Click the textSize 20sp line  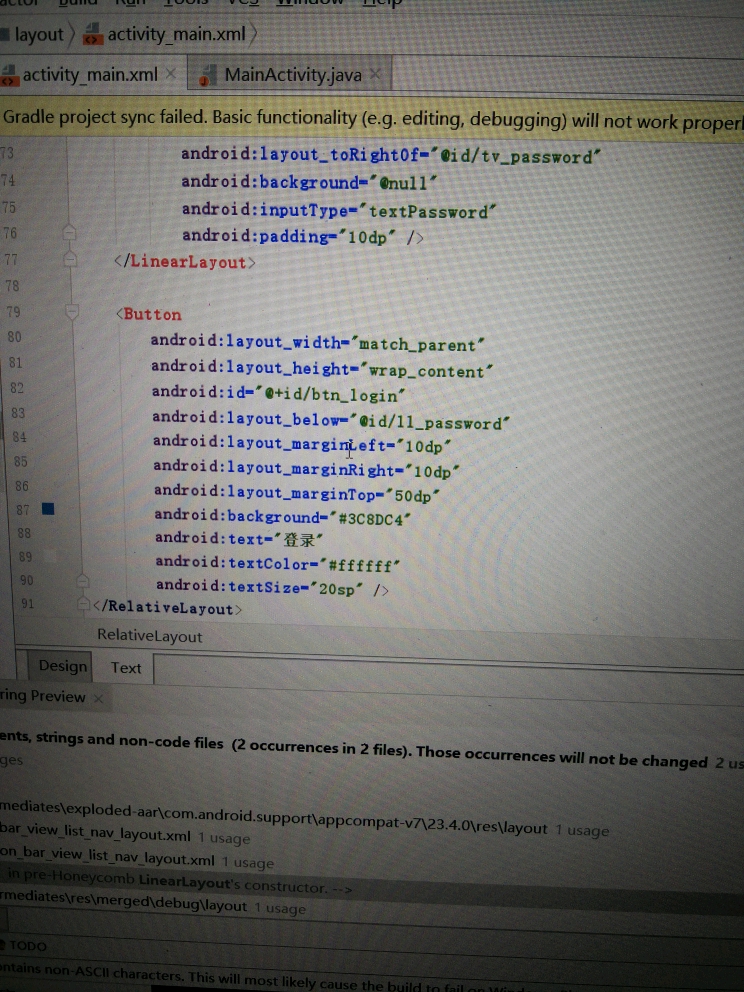click(x=272, y=587)
